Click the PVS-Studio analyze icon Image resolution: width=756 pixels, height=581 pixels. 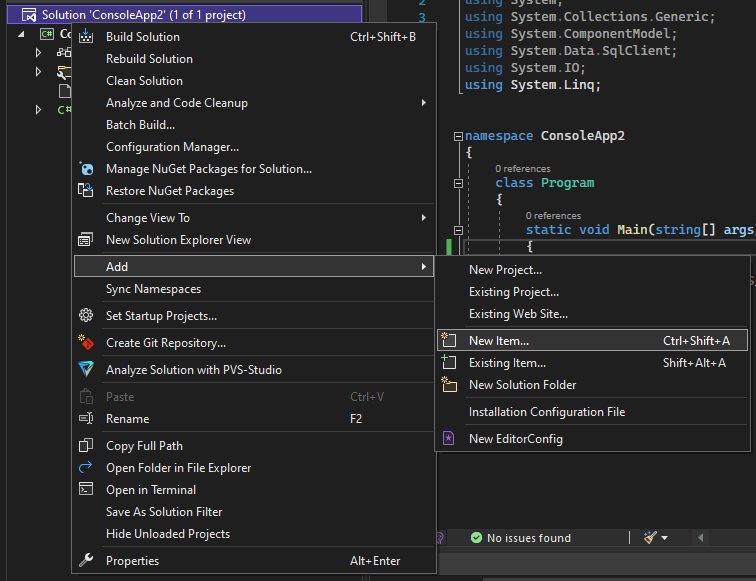87,370
